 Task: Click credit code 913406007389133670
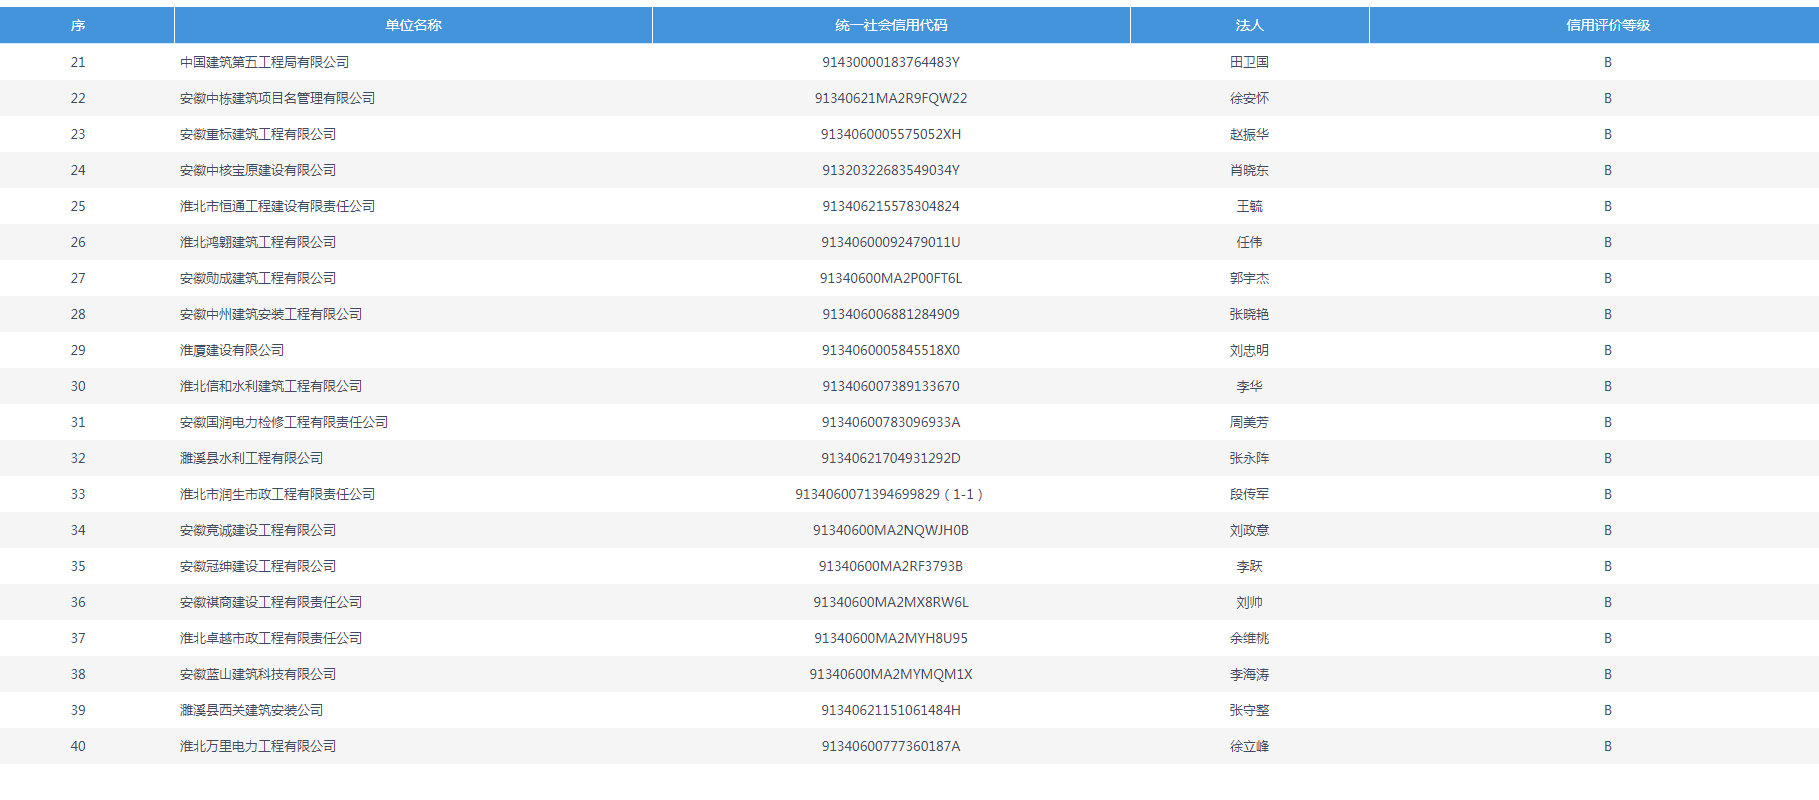(891, 386)
